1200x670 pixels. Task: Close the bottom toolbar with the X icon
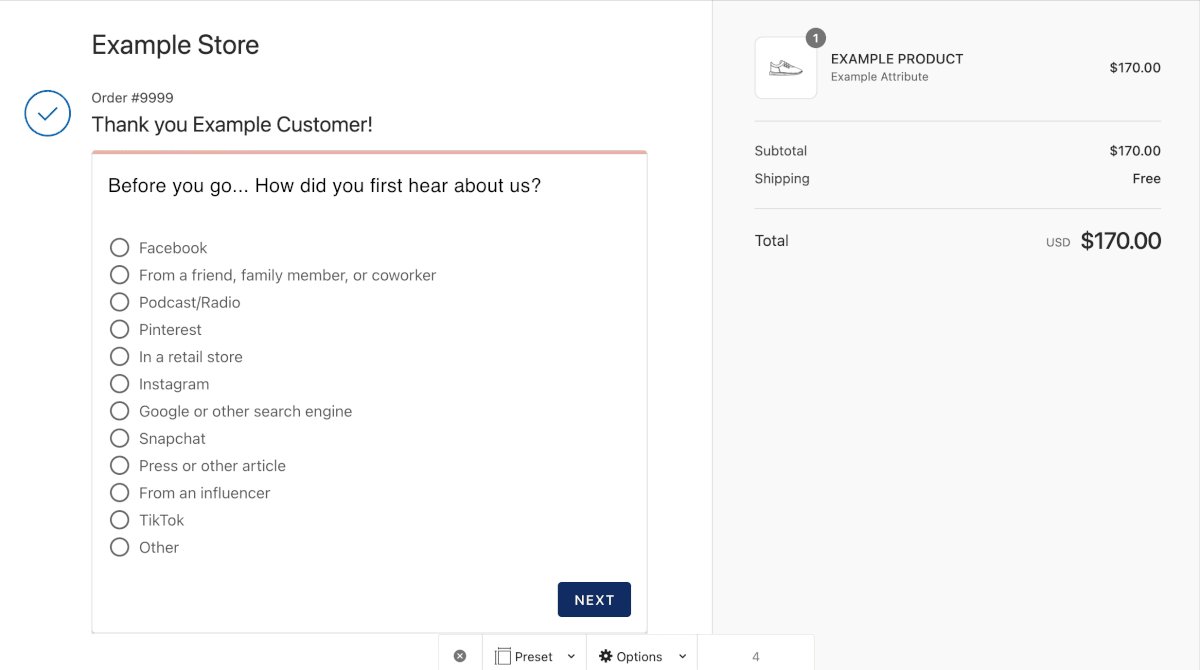[460, 656]
